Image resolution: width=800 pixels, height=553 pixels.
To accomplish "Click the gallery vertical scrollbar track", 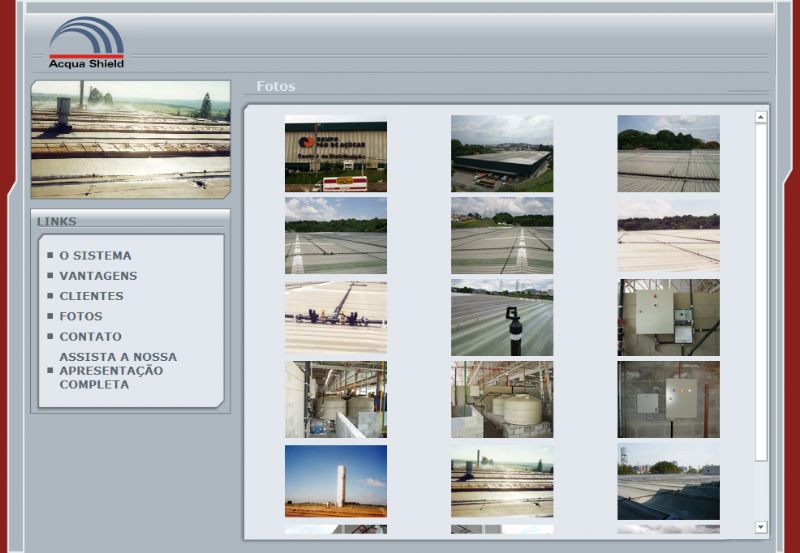I will (761, 490).
